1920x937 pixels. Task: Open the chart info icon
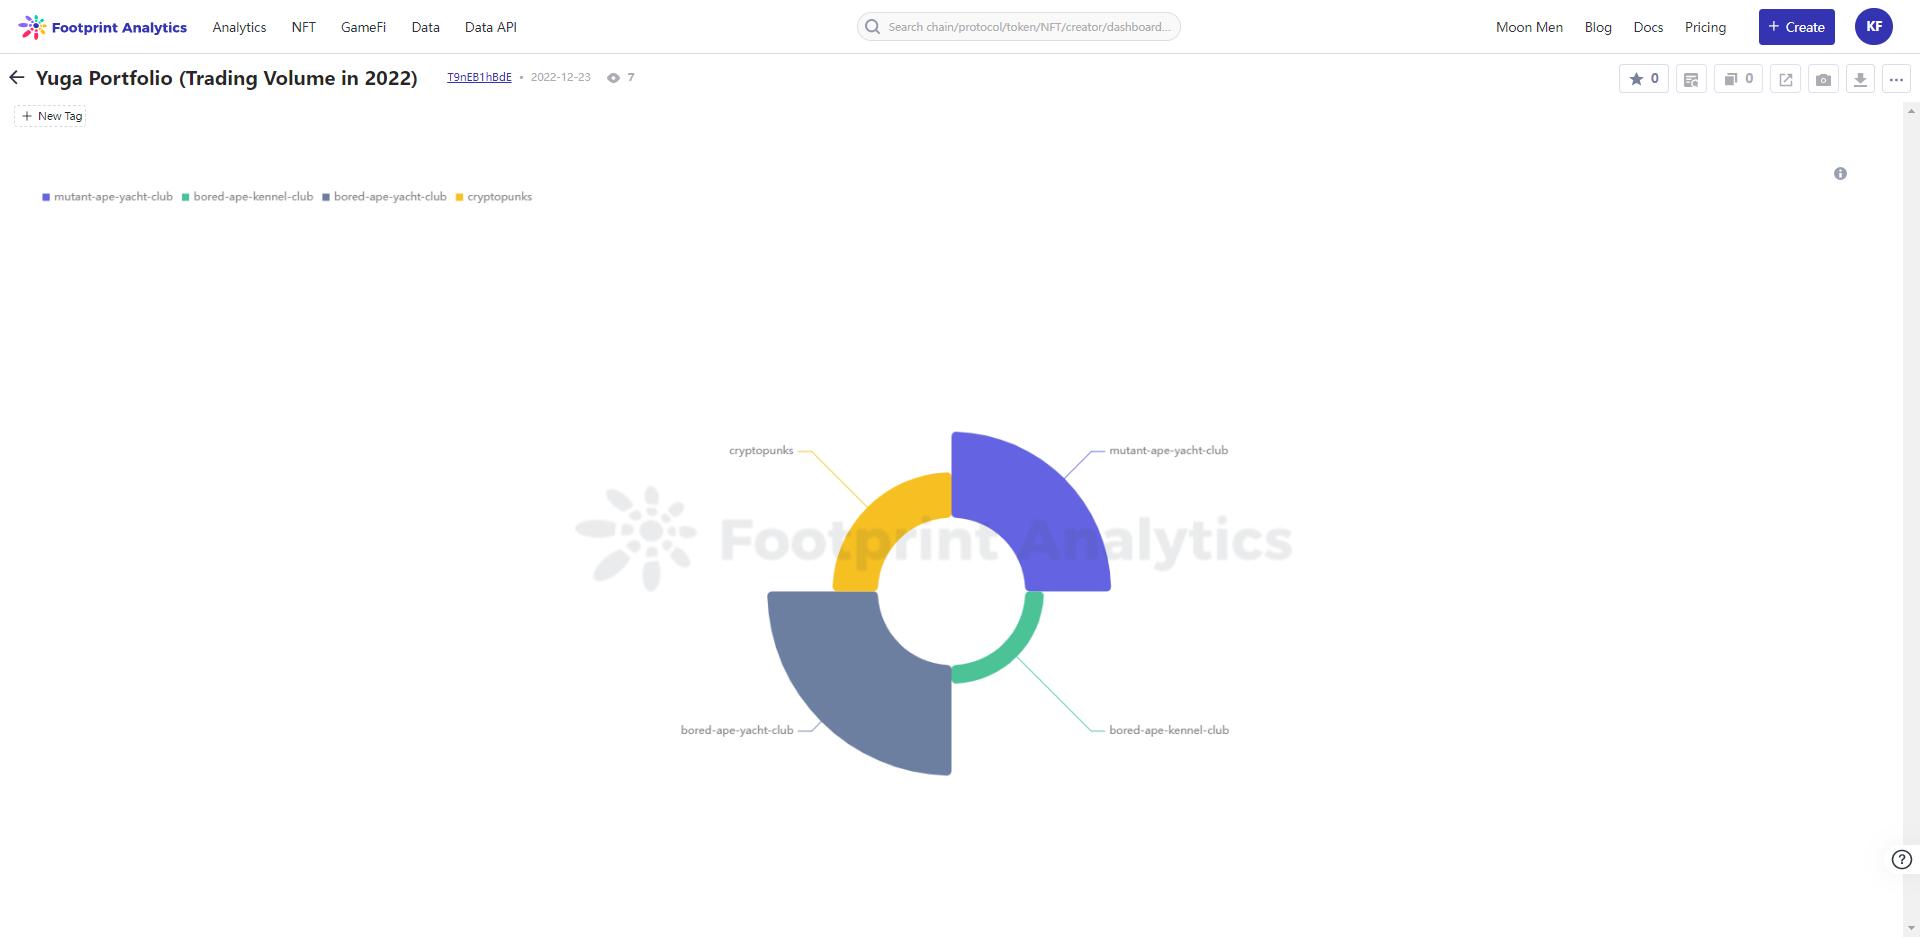(x=1840, y=174)
